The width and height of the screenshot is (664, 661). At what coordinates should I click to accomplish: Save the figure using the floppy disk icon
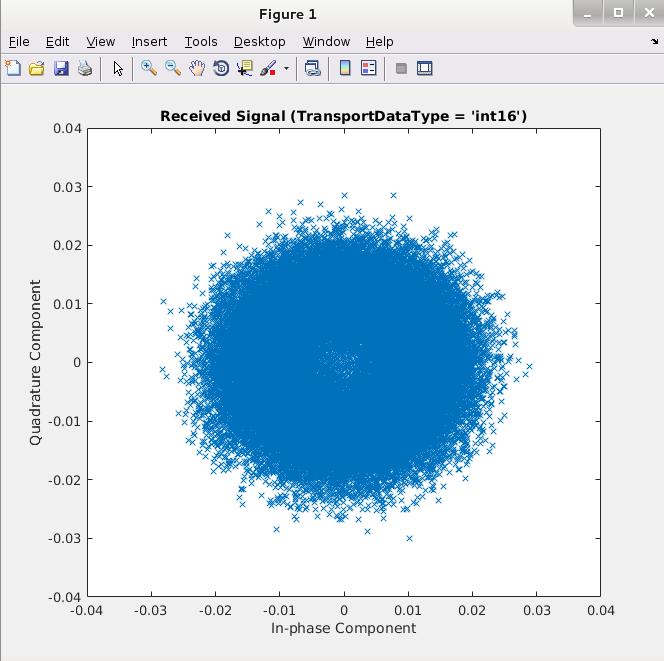(61, 68)
